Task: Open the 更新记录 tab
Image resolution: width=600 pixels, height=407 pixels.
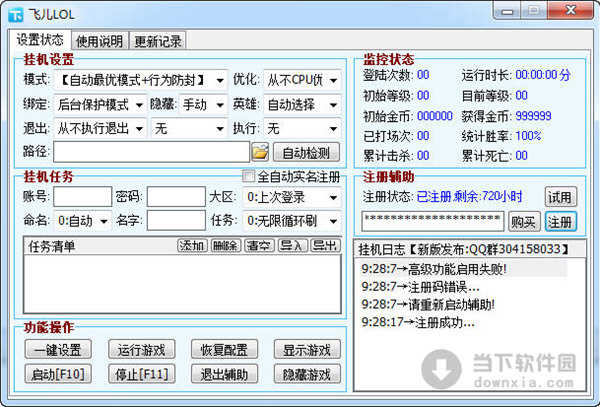Action: [x=158, y=41]
